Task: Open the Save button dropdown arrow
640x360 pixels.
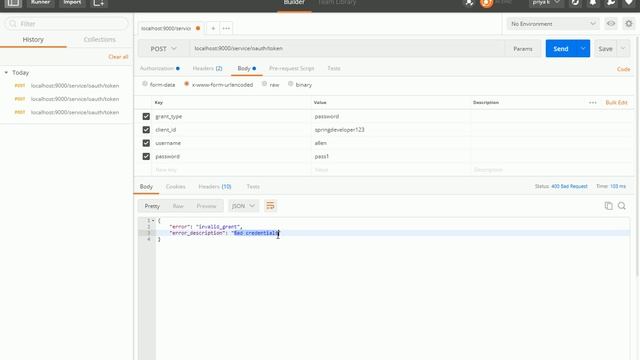Action: pyautogui.click(x=623, y=49)
